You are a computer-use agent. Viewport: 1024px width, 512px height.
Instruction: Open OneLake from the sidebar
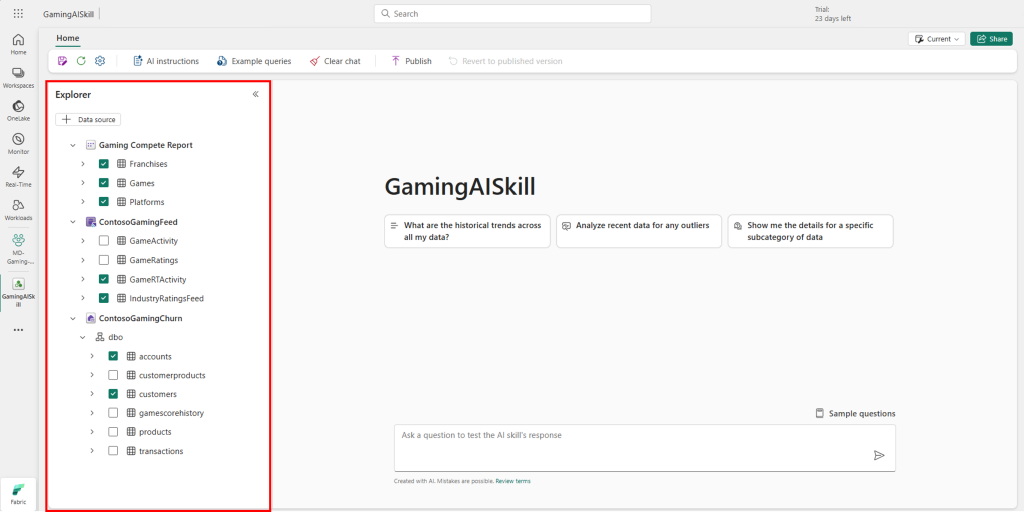pos(18,110)
